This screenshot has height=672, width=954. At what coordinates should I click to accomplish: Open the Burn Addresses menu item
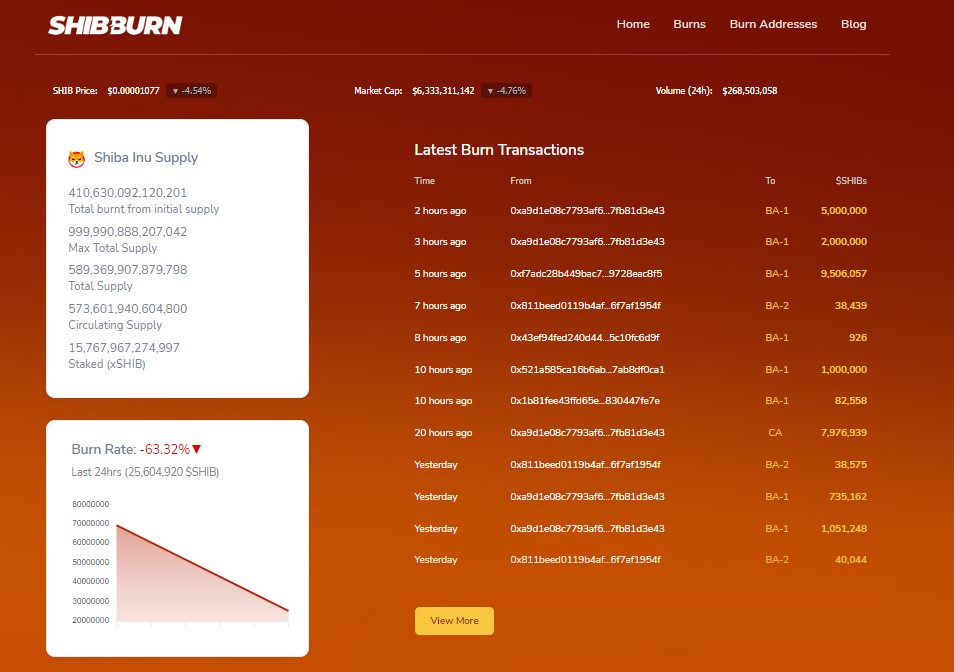pyautogui.click(x=773, y=24)
